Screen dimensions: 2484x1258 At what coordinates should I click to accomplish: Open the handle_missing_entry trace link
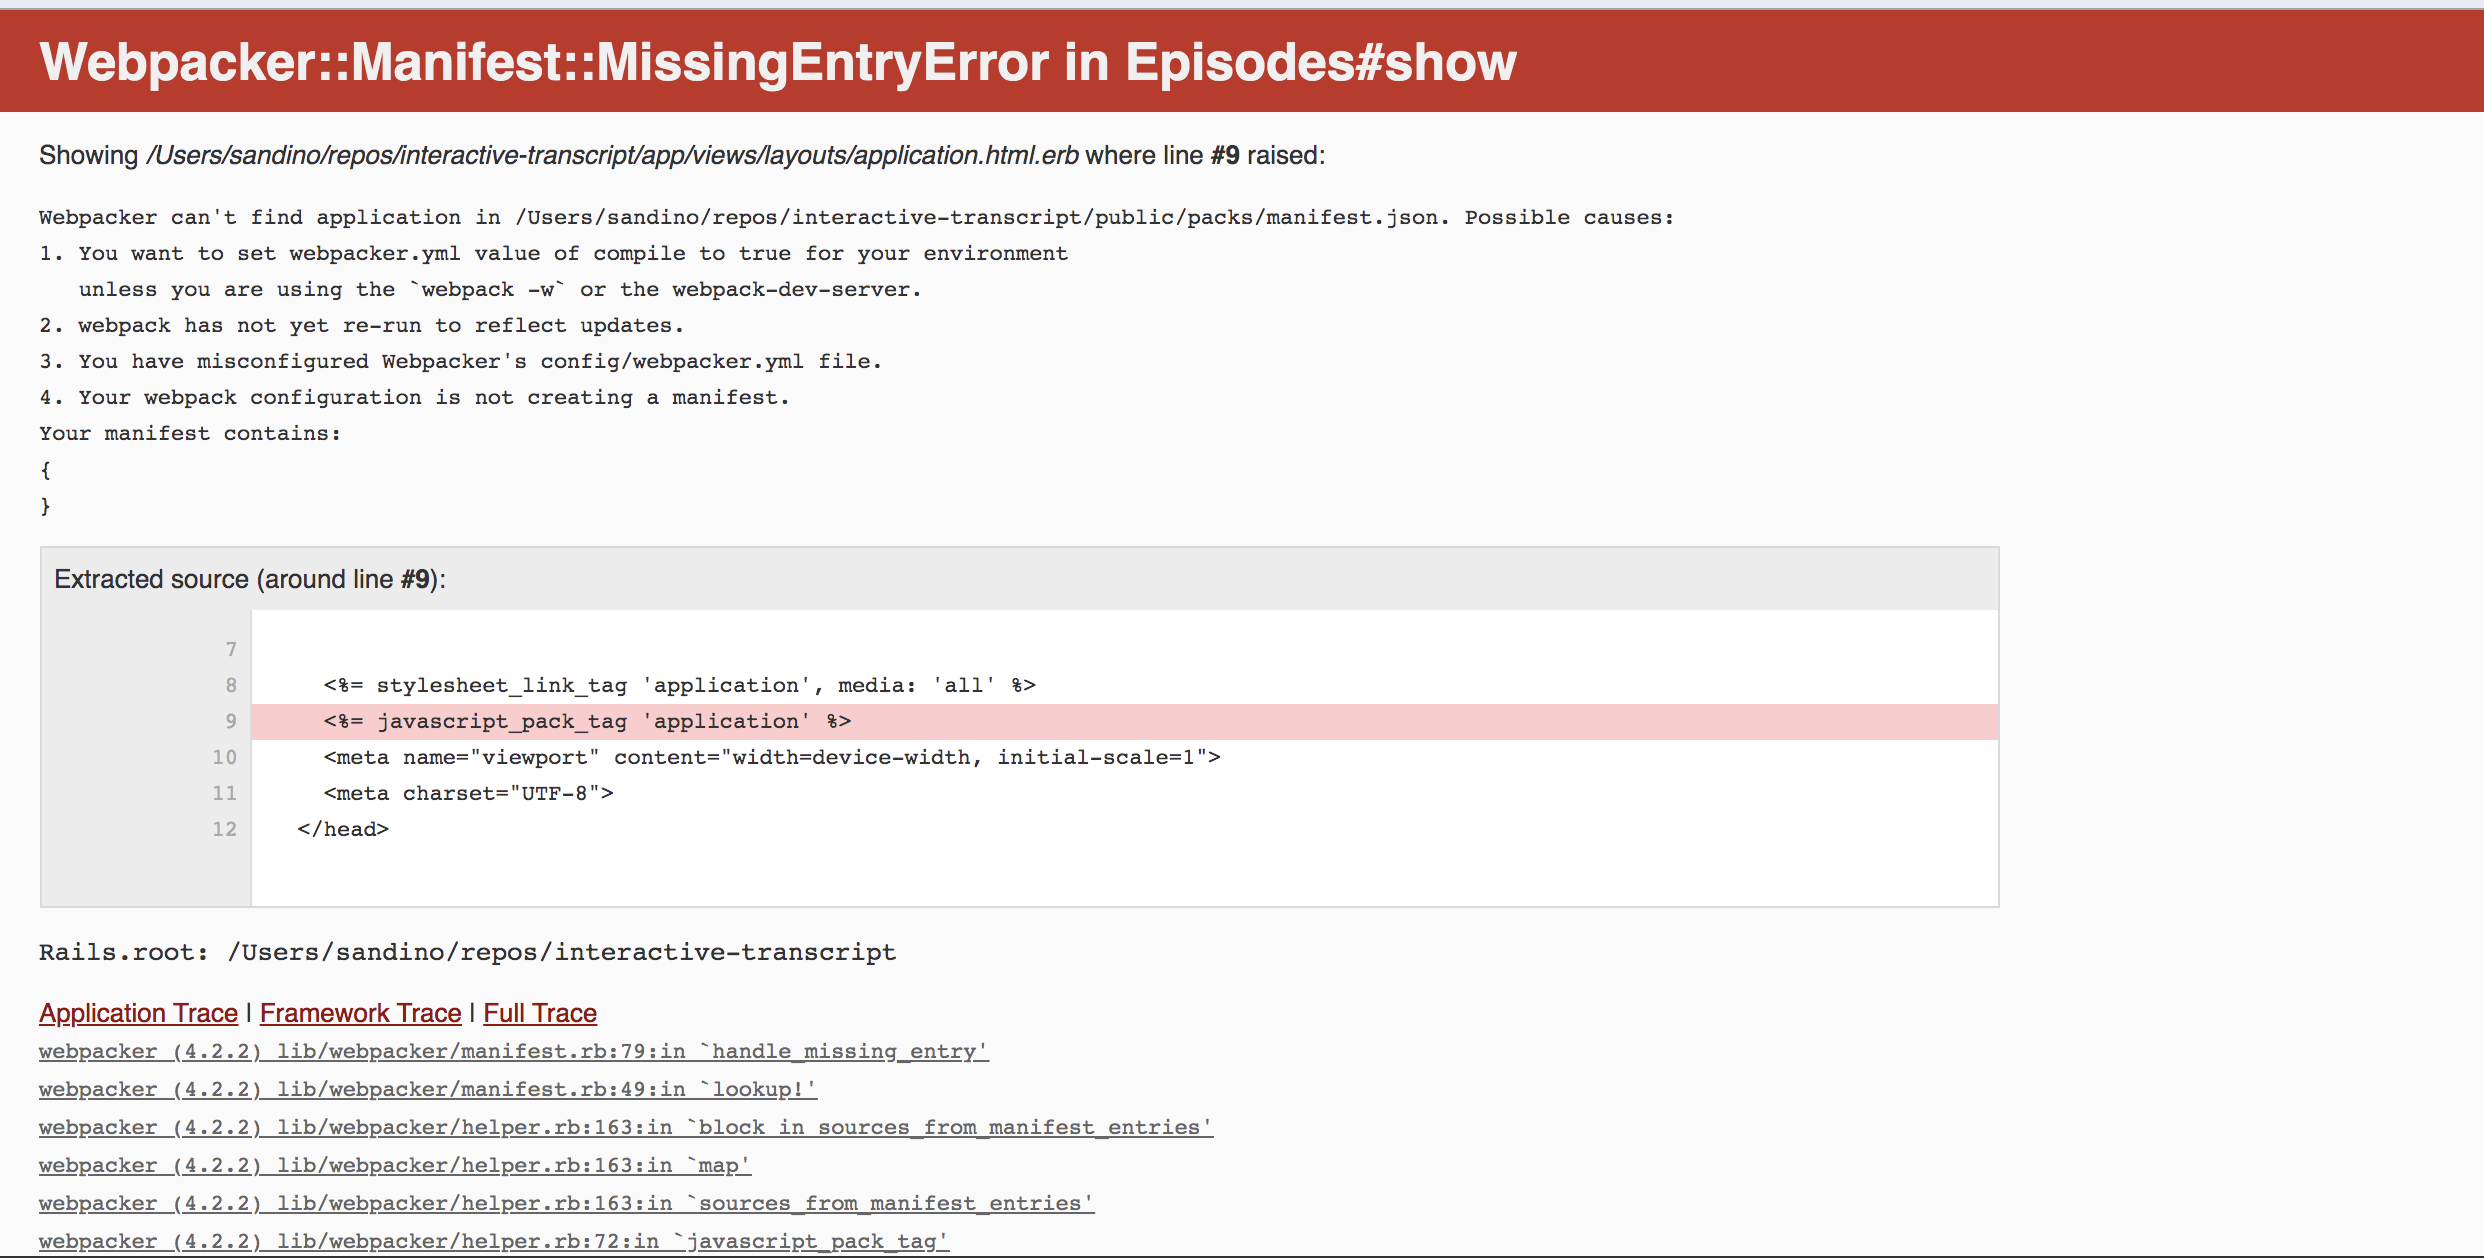point(512,1051)
